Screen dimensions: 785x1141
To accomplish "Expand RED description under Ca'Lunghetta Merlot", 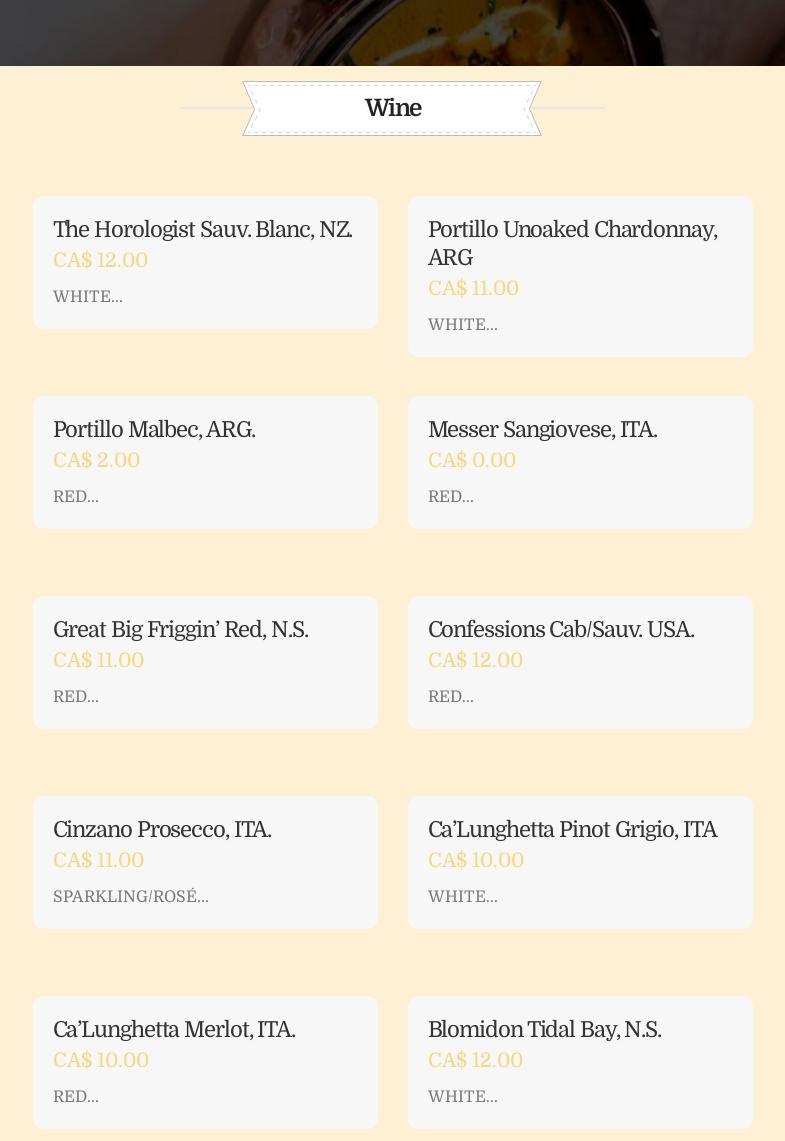I will pyautogui.click(x=76, y=1097).
